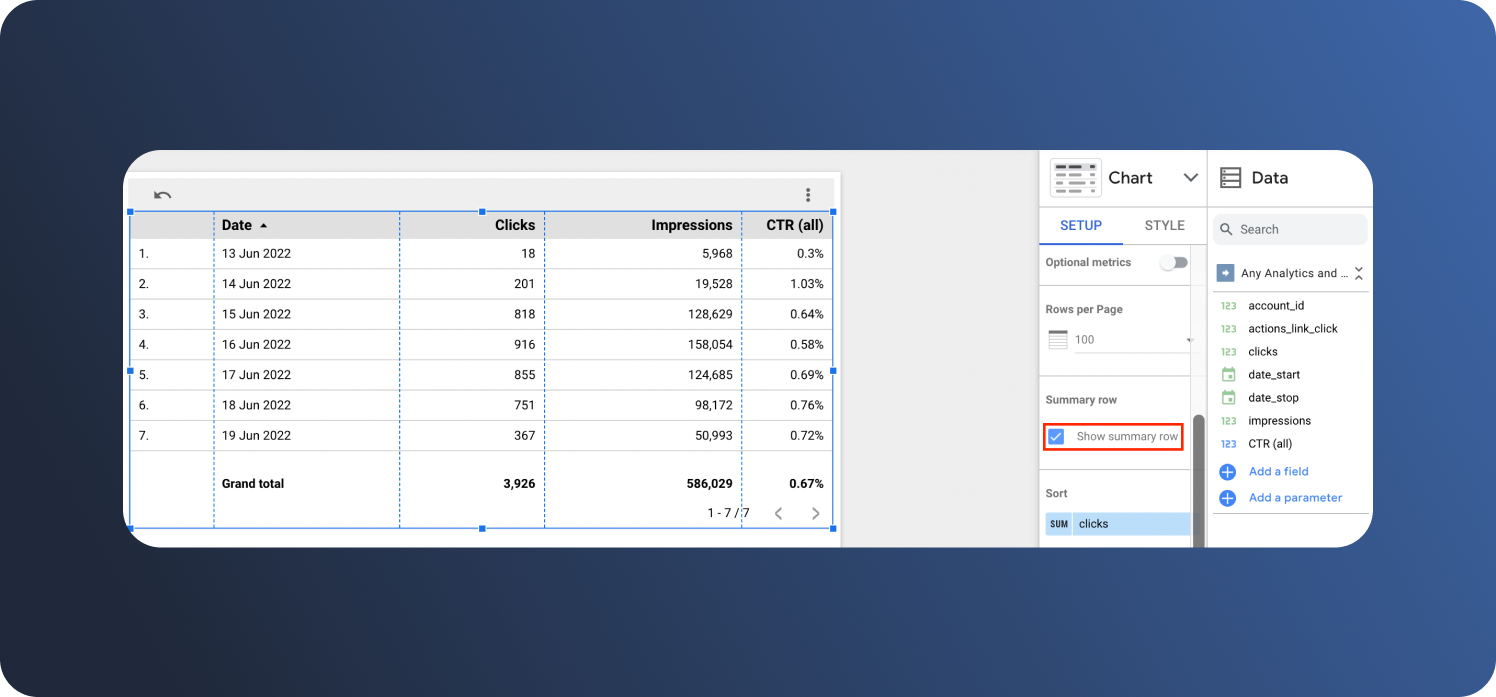Click the previous page arrow below the table
The width and height of the screenshot is (1496, 697).
pos(778,512)
